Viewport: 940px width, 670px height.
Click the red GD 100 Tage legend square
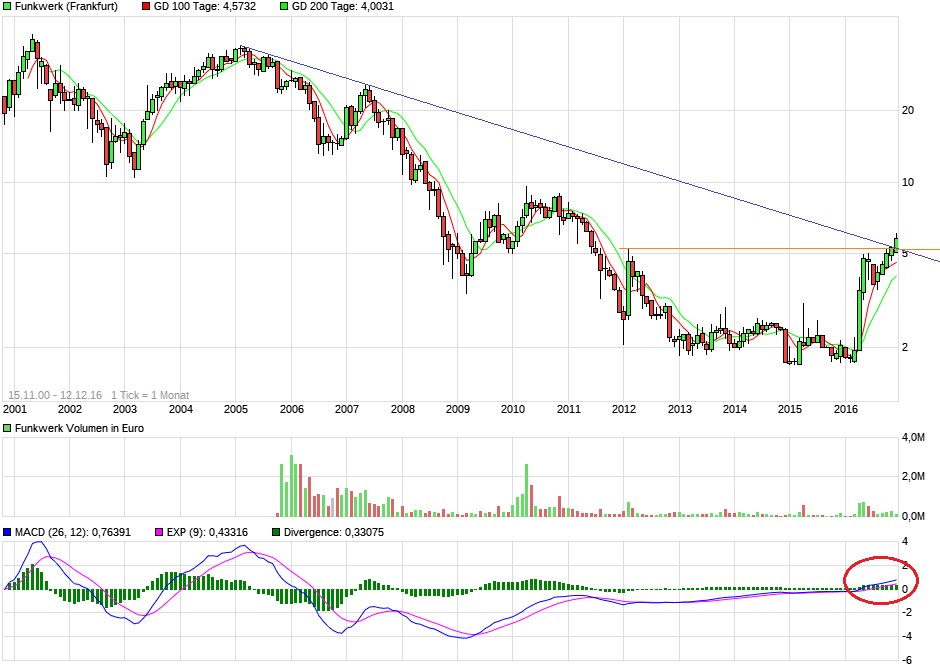[147, 6]
